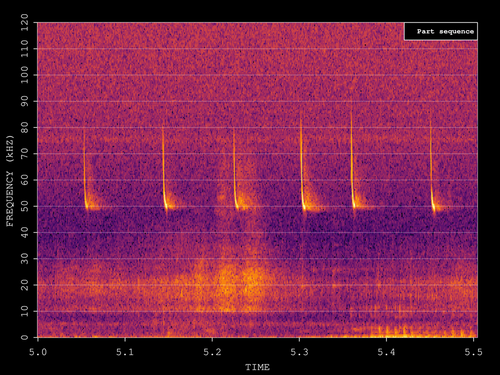Viewport: 500px width, 375px height.
Task: Click the 5.2 time axis tick label
Action: click(212, 352)
